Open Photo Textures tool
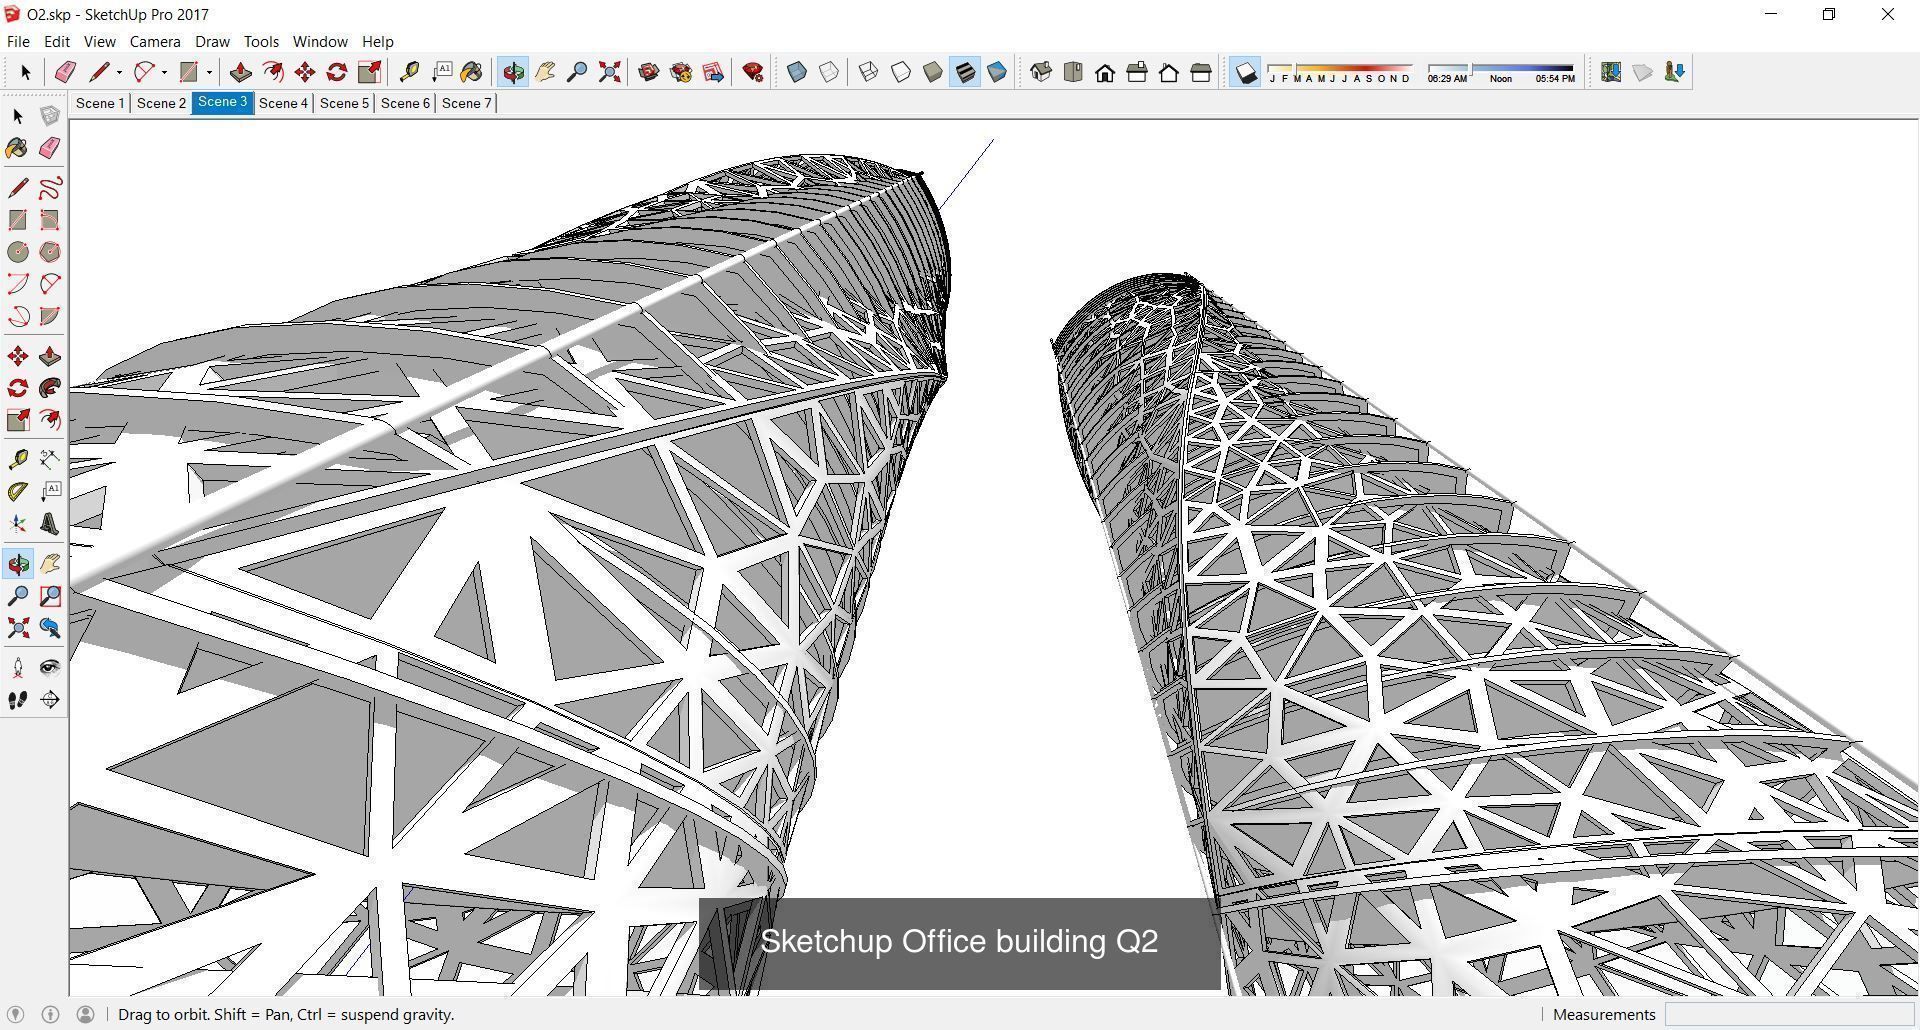Viewport: 1920px width, 1030px height. pyautogui.click(x=1675, y=72)
